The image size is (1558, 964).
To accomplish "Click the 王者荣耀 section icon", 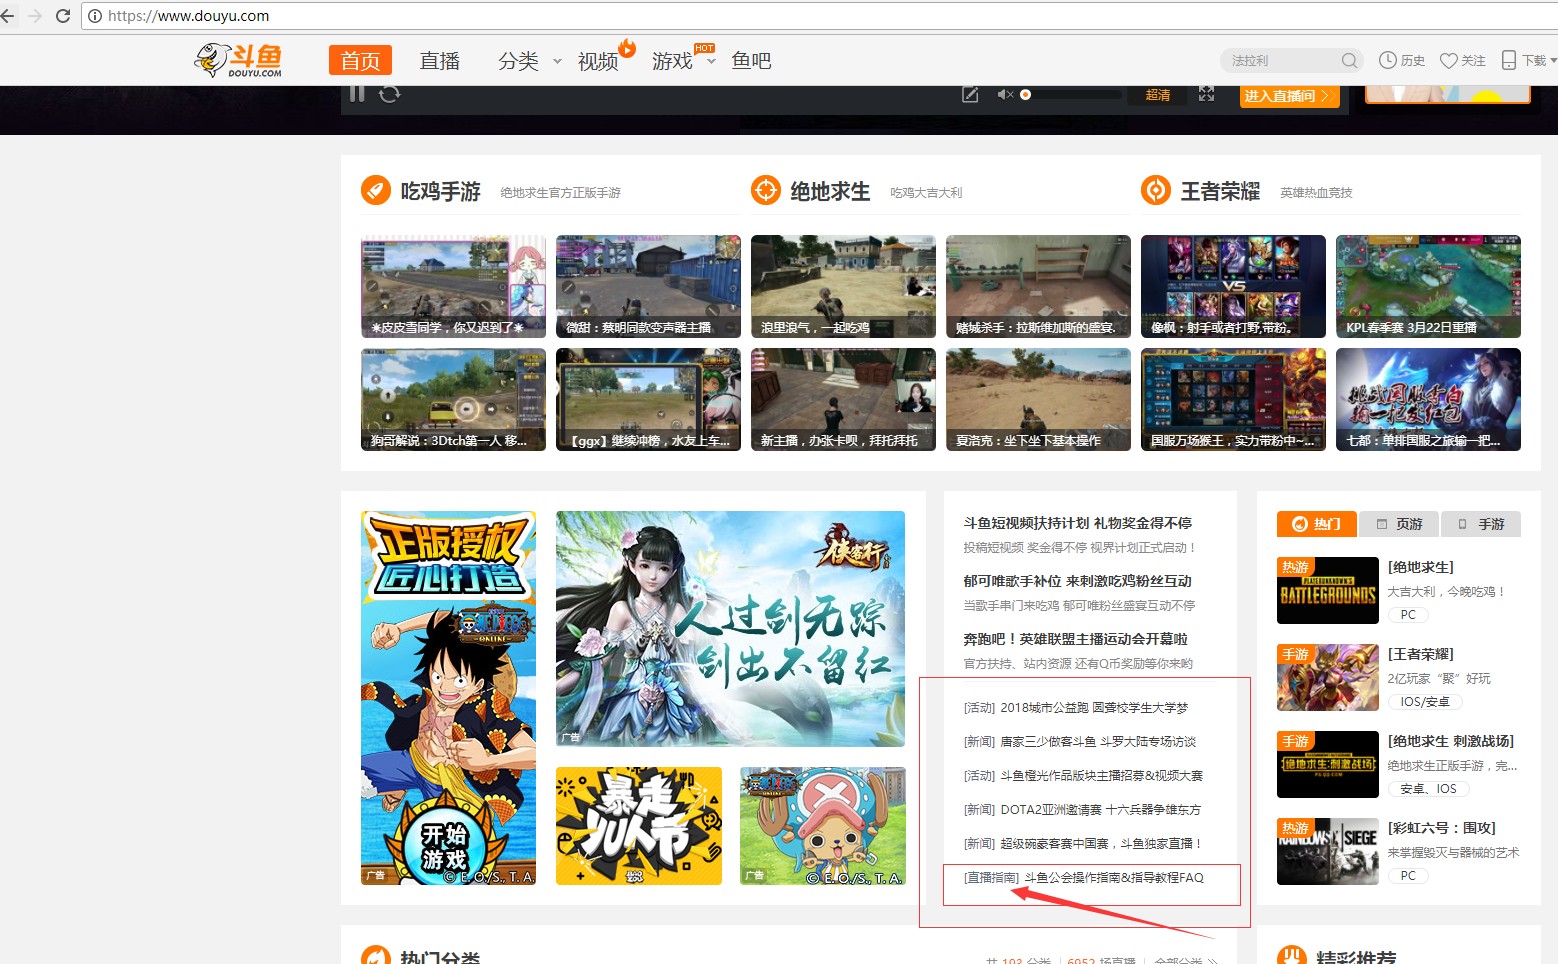I will click(1156, 190).
